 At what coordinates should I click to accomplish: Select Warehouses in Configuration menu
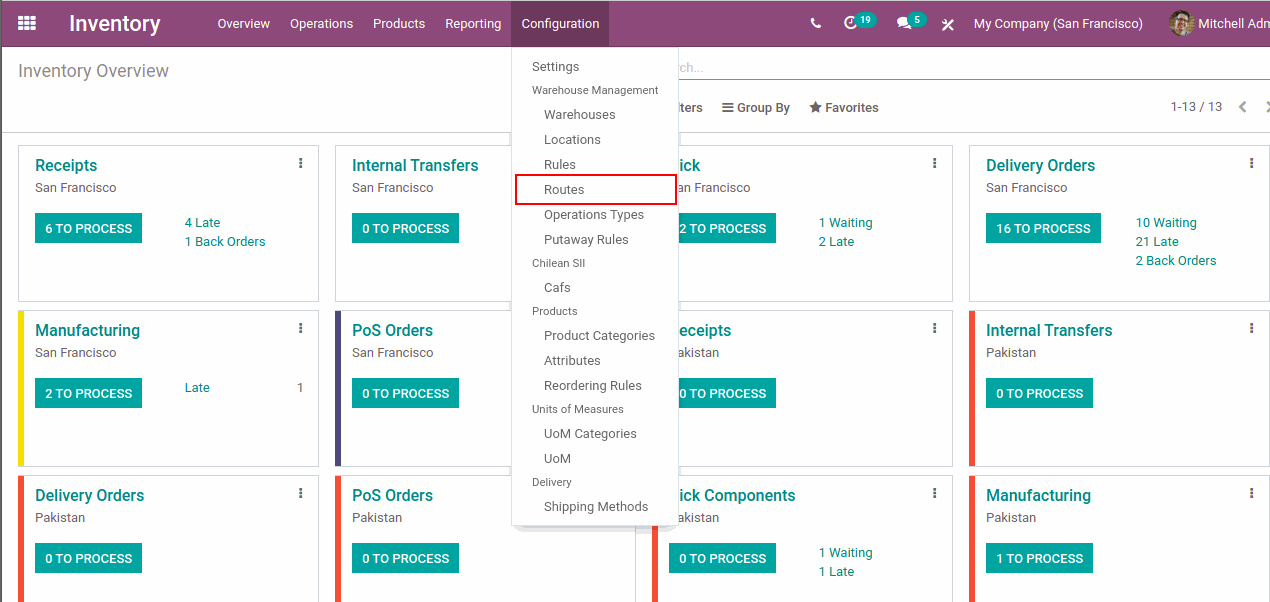[x=579, y=115]
